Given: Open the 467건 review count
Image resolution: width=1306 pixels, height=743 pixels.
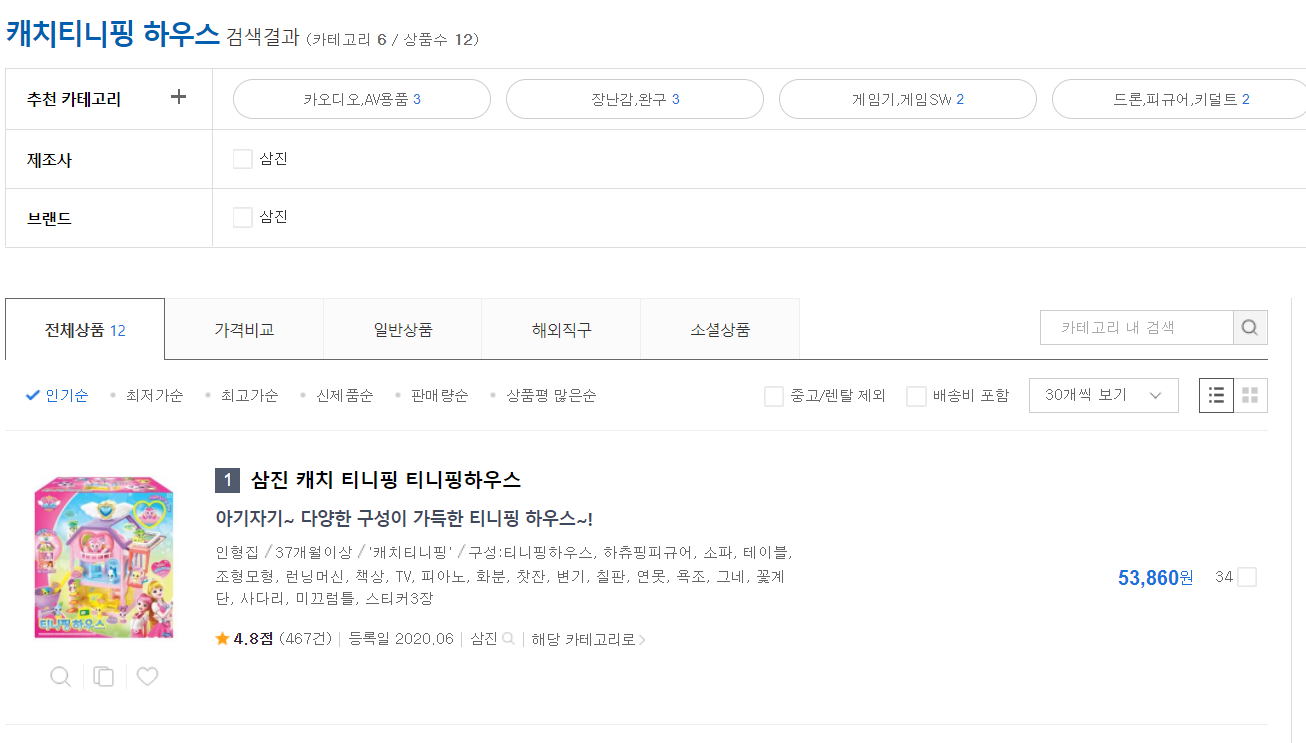Looking at the screenshot, I should point(305,639).
